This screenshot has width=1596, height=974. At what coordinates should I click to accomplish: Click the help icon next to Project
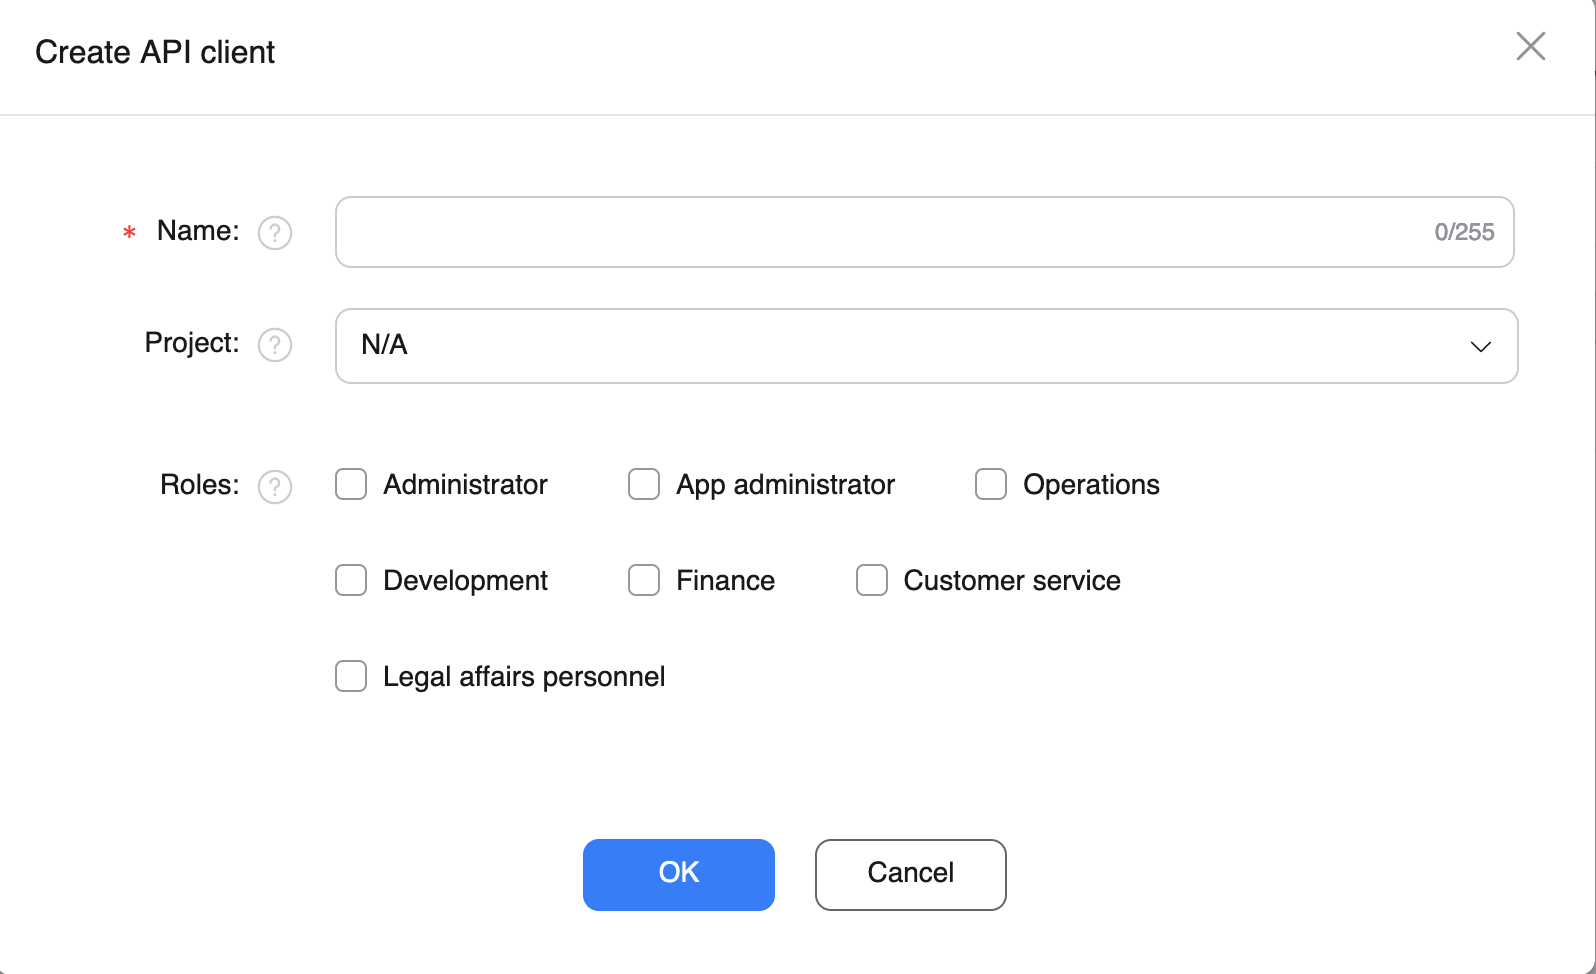(275, 345)
